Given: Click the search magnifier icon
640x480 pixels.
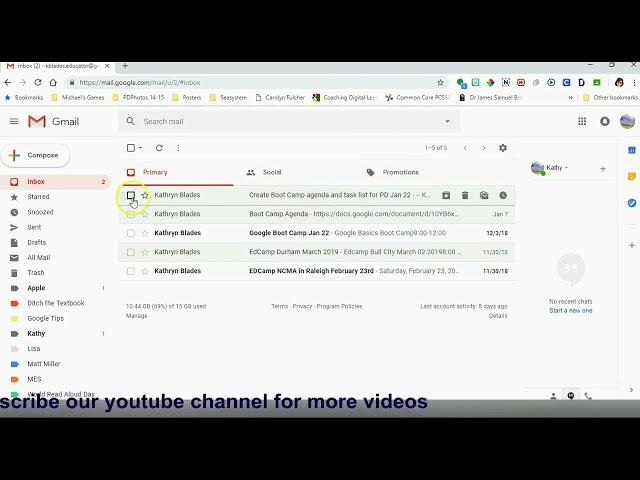Looking at the screenshot, I should tap(131, 121).
